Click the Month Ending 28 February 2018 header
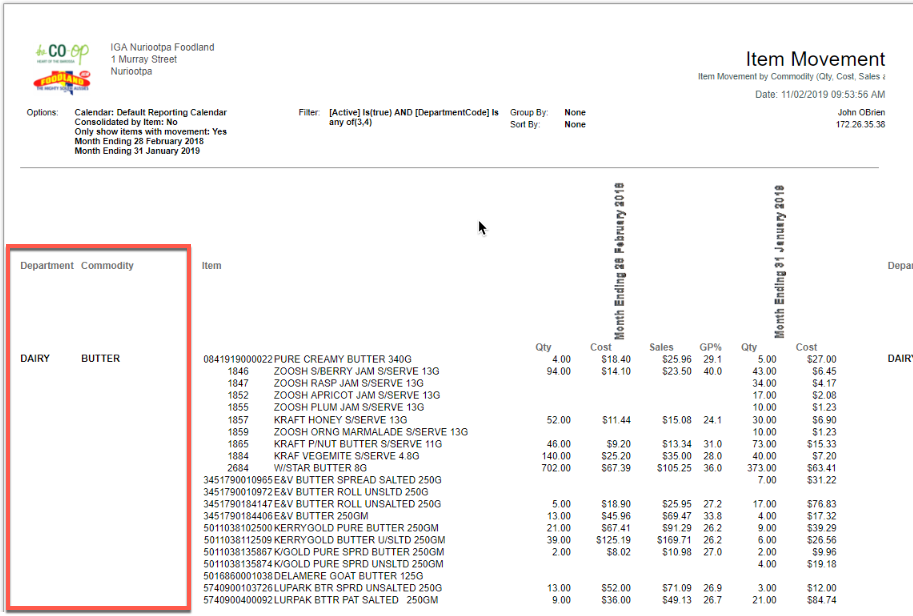The image size is (913, 616). 619,261
